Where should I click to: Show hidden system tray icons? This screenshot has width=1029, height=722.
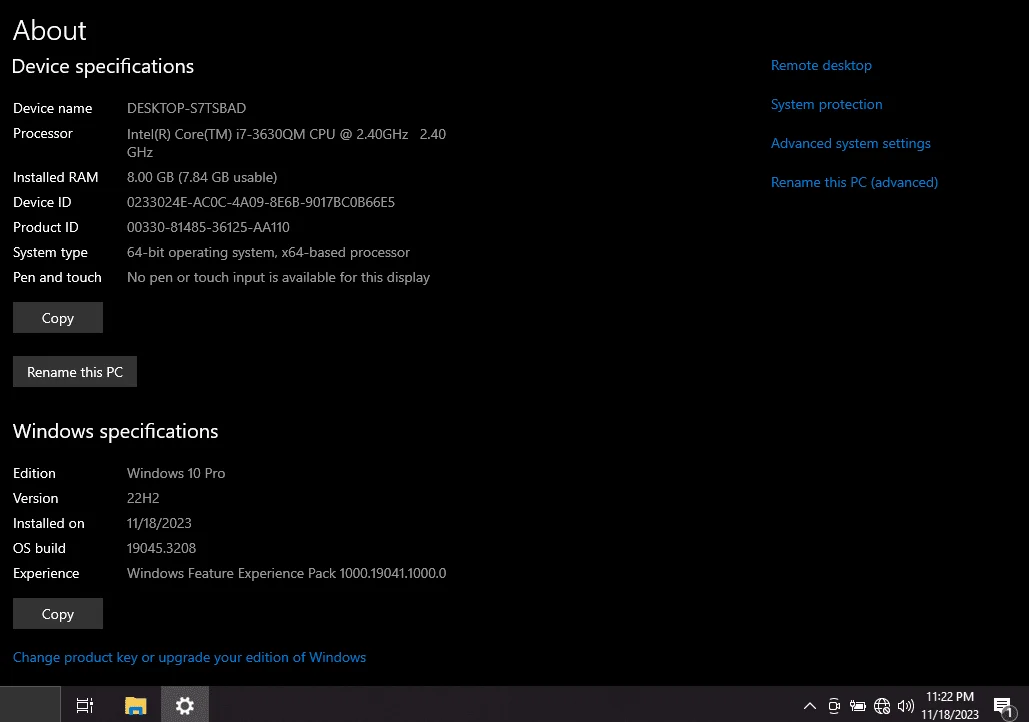point(810,706)
